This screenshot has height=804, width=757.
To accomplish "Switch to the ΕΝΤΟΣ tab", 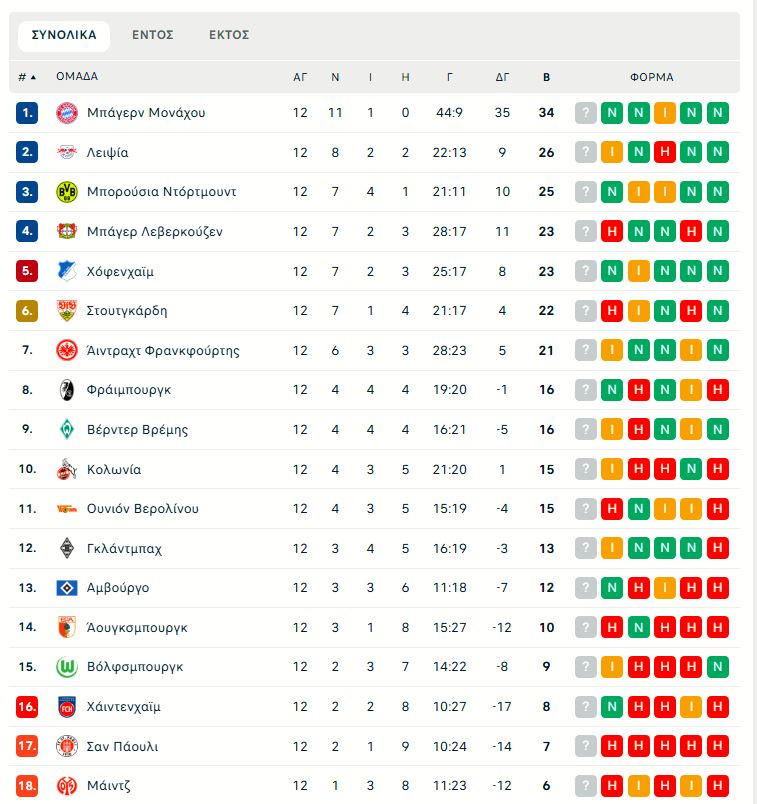I will [153, 35].
